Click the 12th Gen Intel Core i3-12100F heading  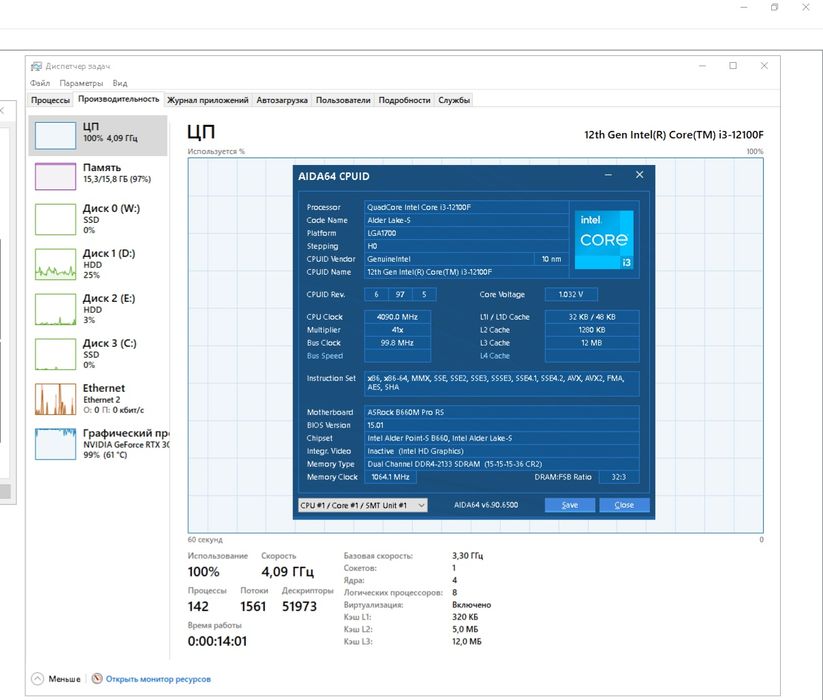point(674,135)
